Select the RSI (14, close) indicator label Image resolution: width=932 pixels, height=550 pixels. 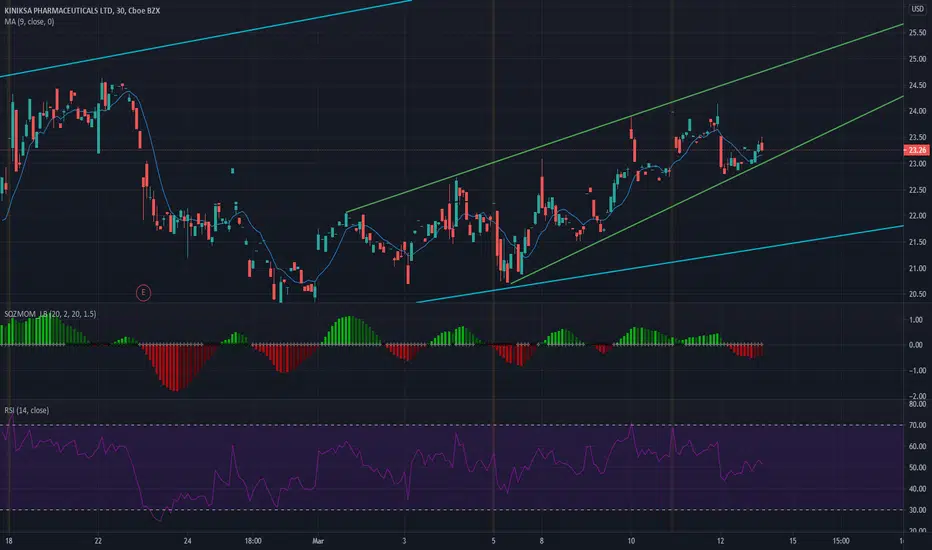[27, 410]
